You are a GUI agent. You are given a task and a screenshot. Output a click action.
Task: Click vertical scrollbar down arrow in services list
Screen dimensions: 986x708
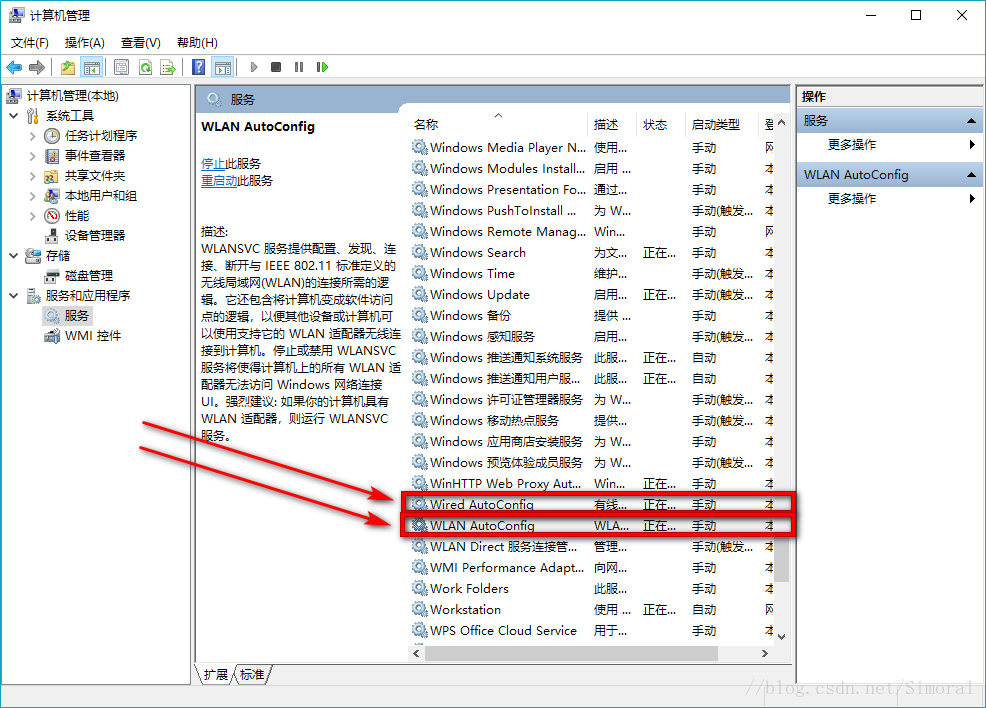click(782, 636)
